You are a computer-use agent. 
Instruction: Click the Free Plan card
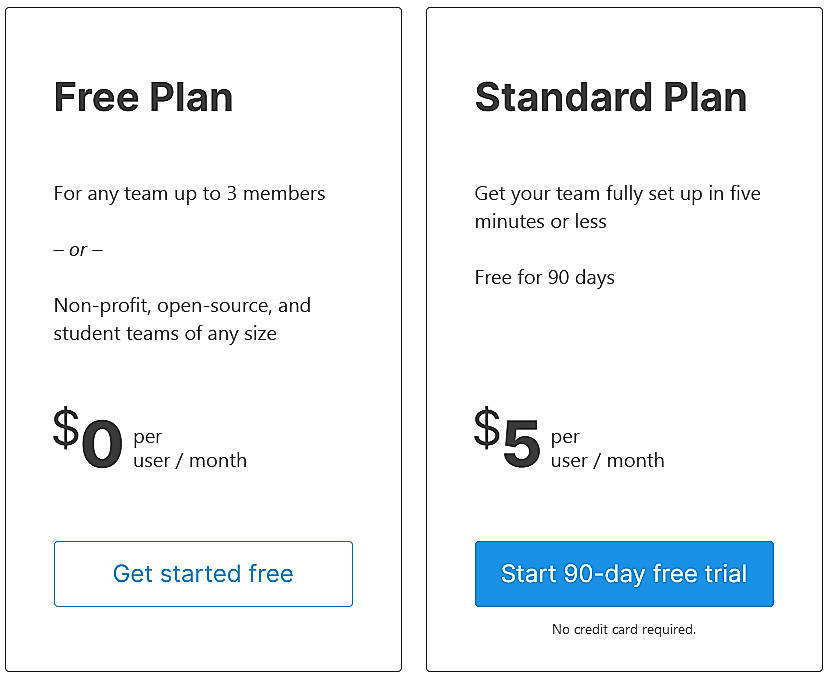click(202, 340)
